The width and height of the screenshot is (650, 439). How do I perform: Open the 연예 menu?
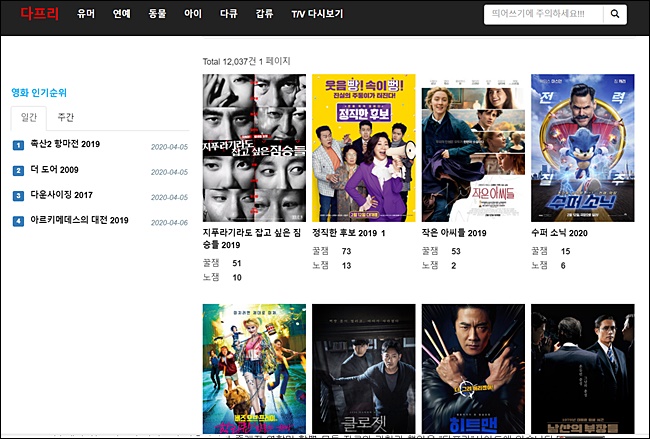coord(121,14)
